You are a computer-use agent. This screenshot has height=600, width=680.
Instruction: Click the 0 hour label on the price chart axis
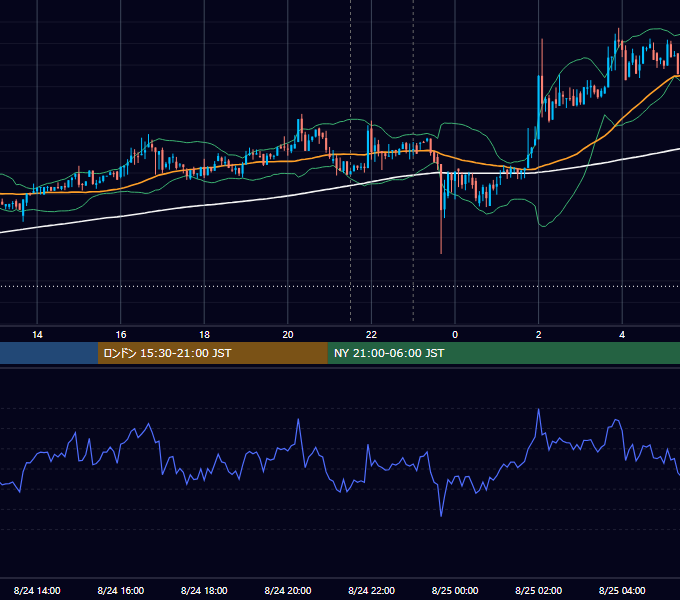click(455, 335)
